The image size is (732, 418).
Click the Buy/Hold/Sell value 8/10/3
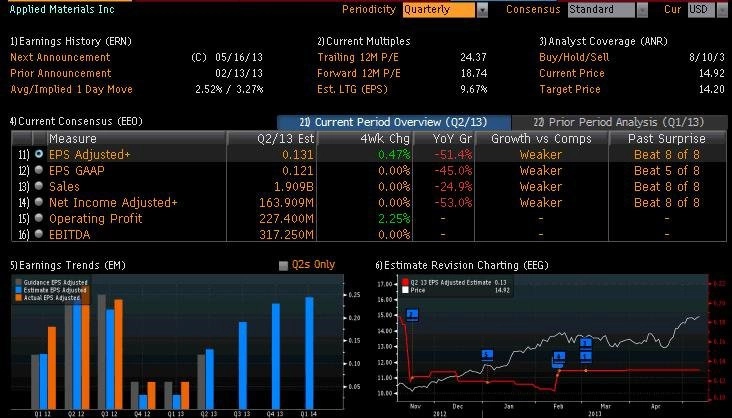707,57
